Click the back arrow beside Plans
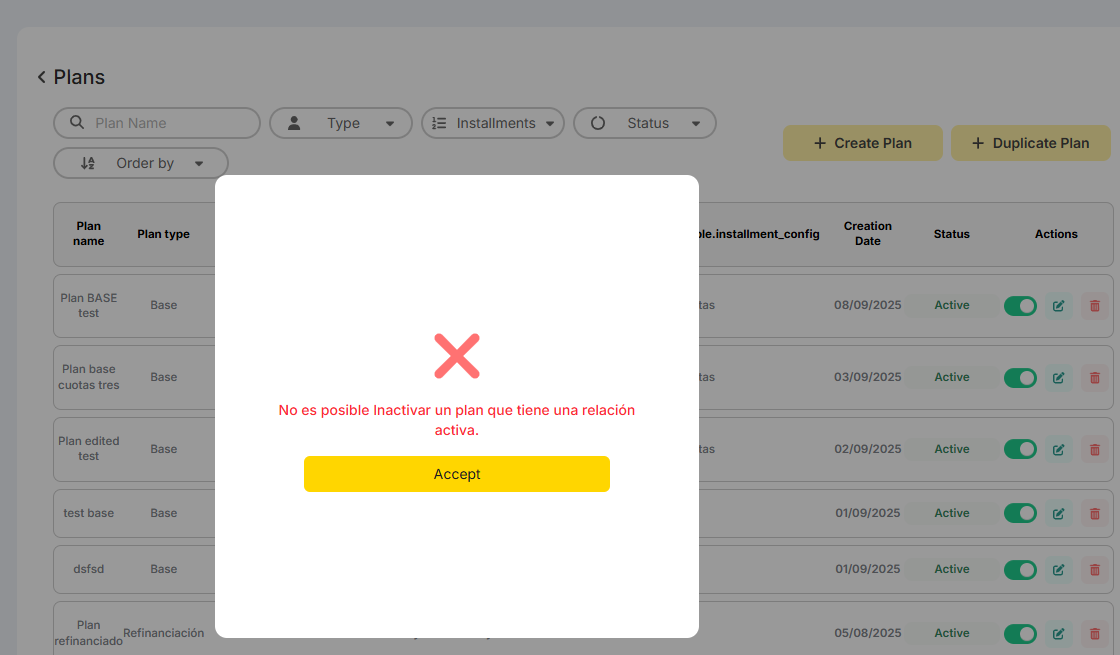The height and width of the screenshot is (655, 1120). point(42,77)
